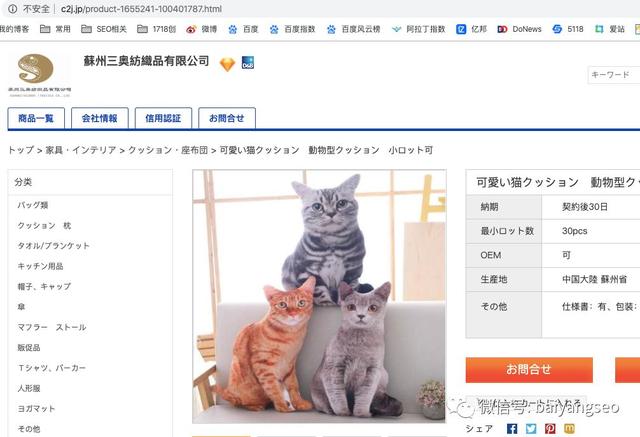Open the 微博 bookmark
This screenshot has width=640, height=437.
click(x=202, y=29)
